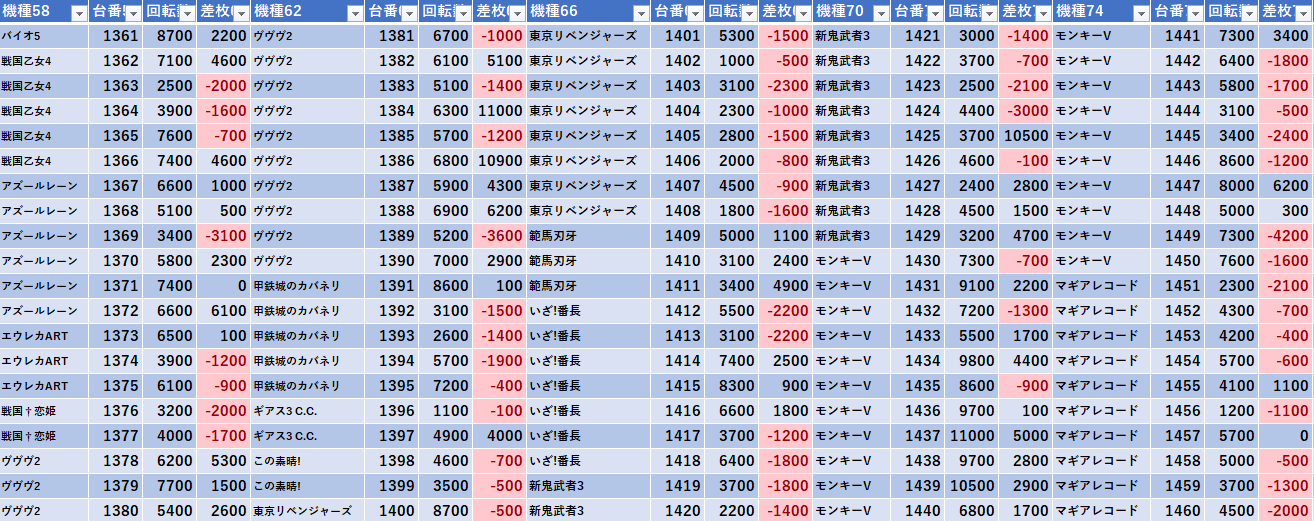Open 回転 filter dropdown in 機種70 group

(x=988, y=13)
